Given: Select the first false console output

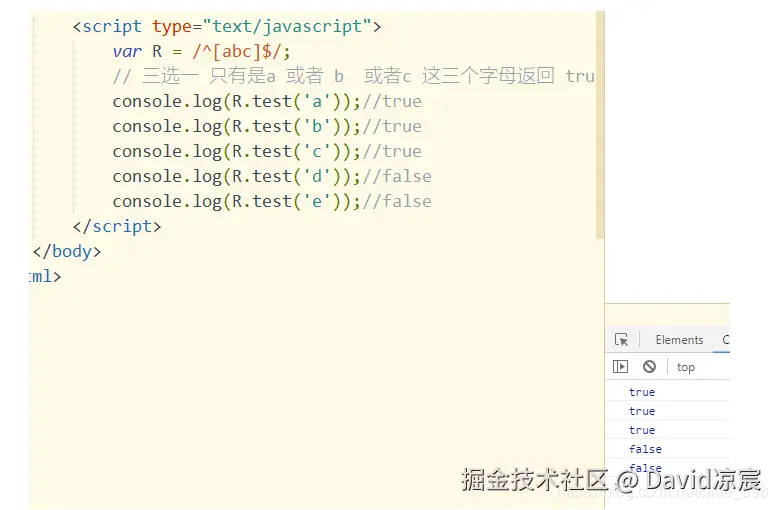Looking at the screenshot, I should (x=645, y=449).
